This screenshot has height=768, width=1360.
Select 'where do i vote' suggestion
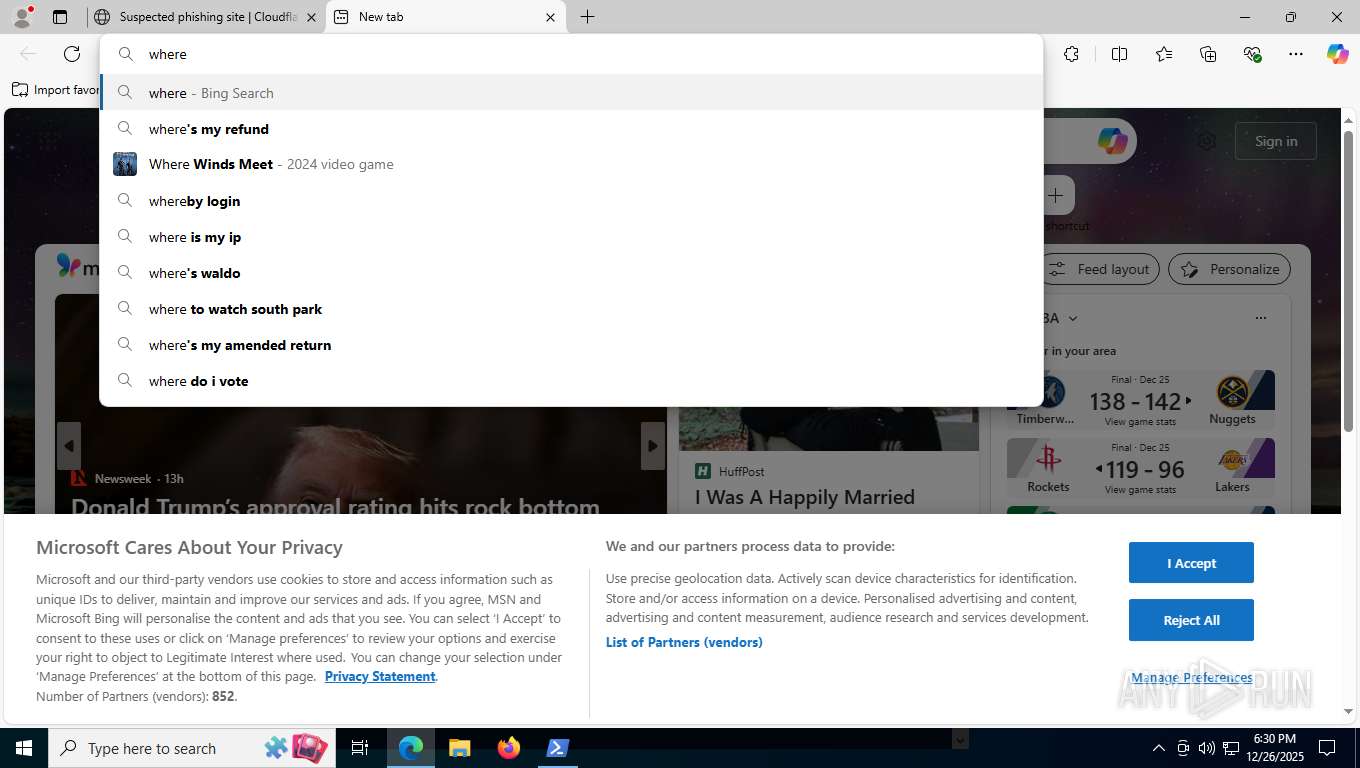point(571,381)
